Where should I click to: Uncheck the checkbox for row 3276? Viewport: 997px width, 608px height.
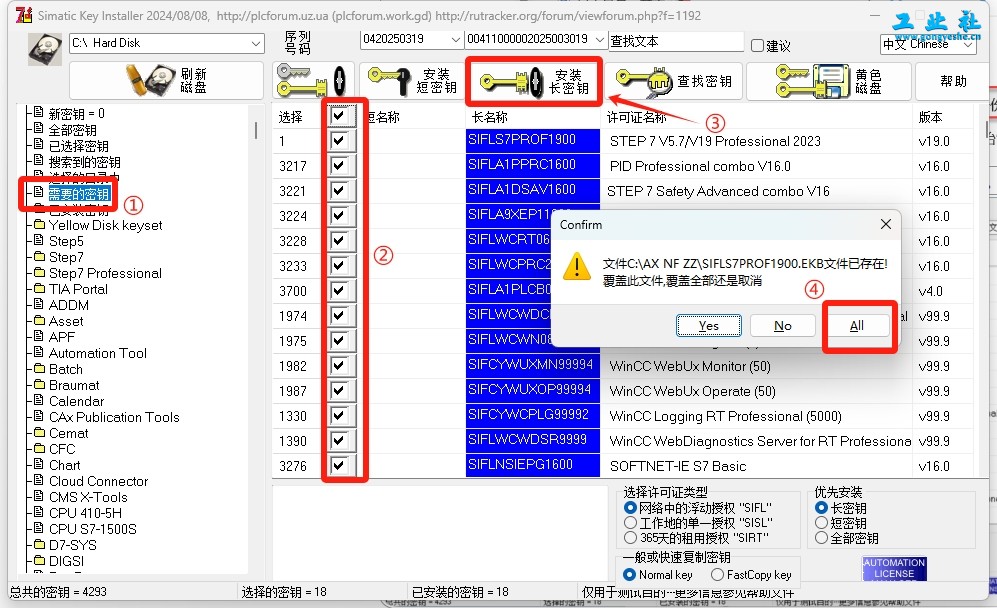(338, 465)
